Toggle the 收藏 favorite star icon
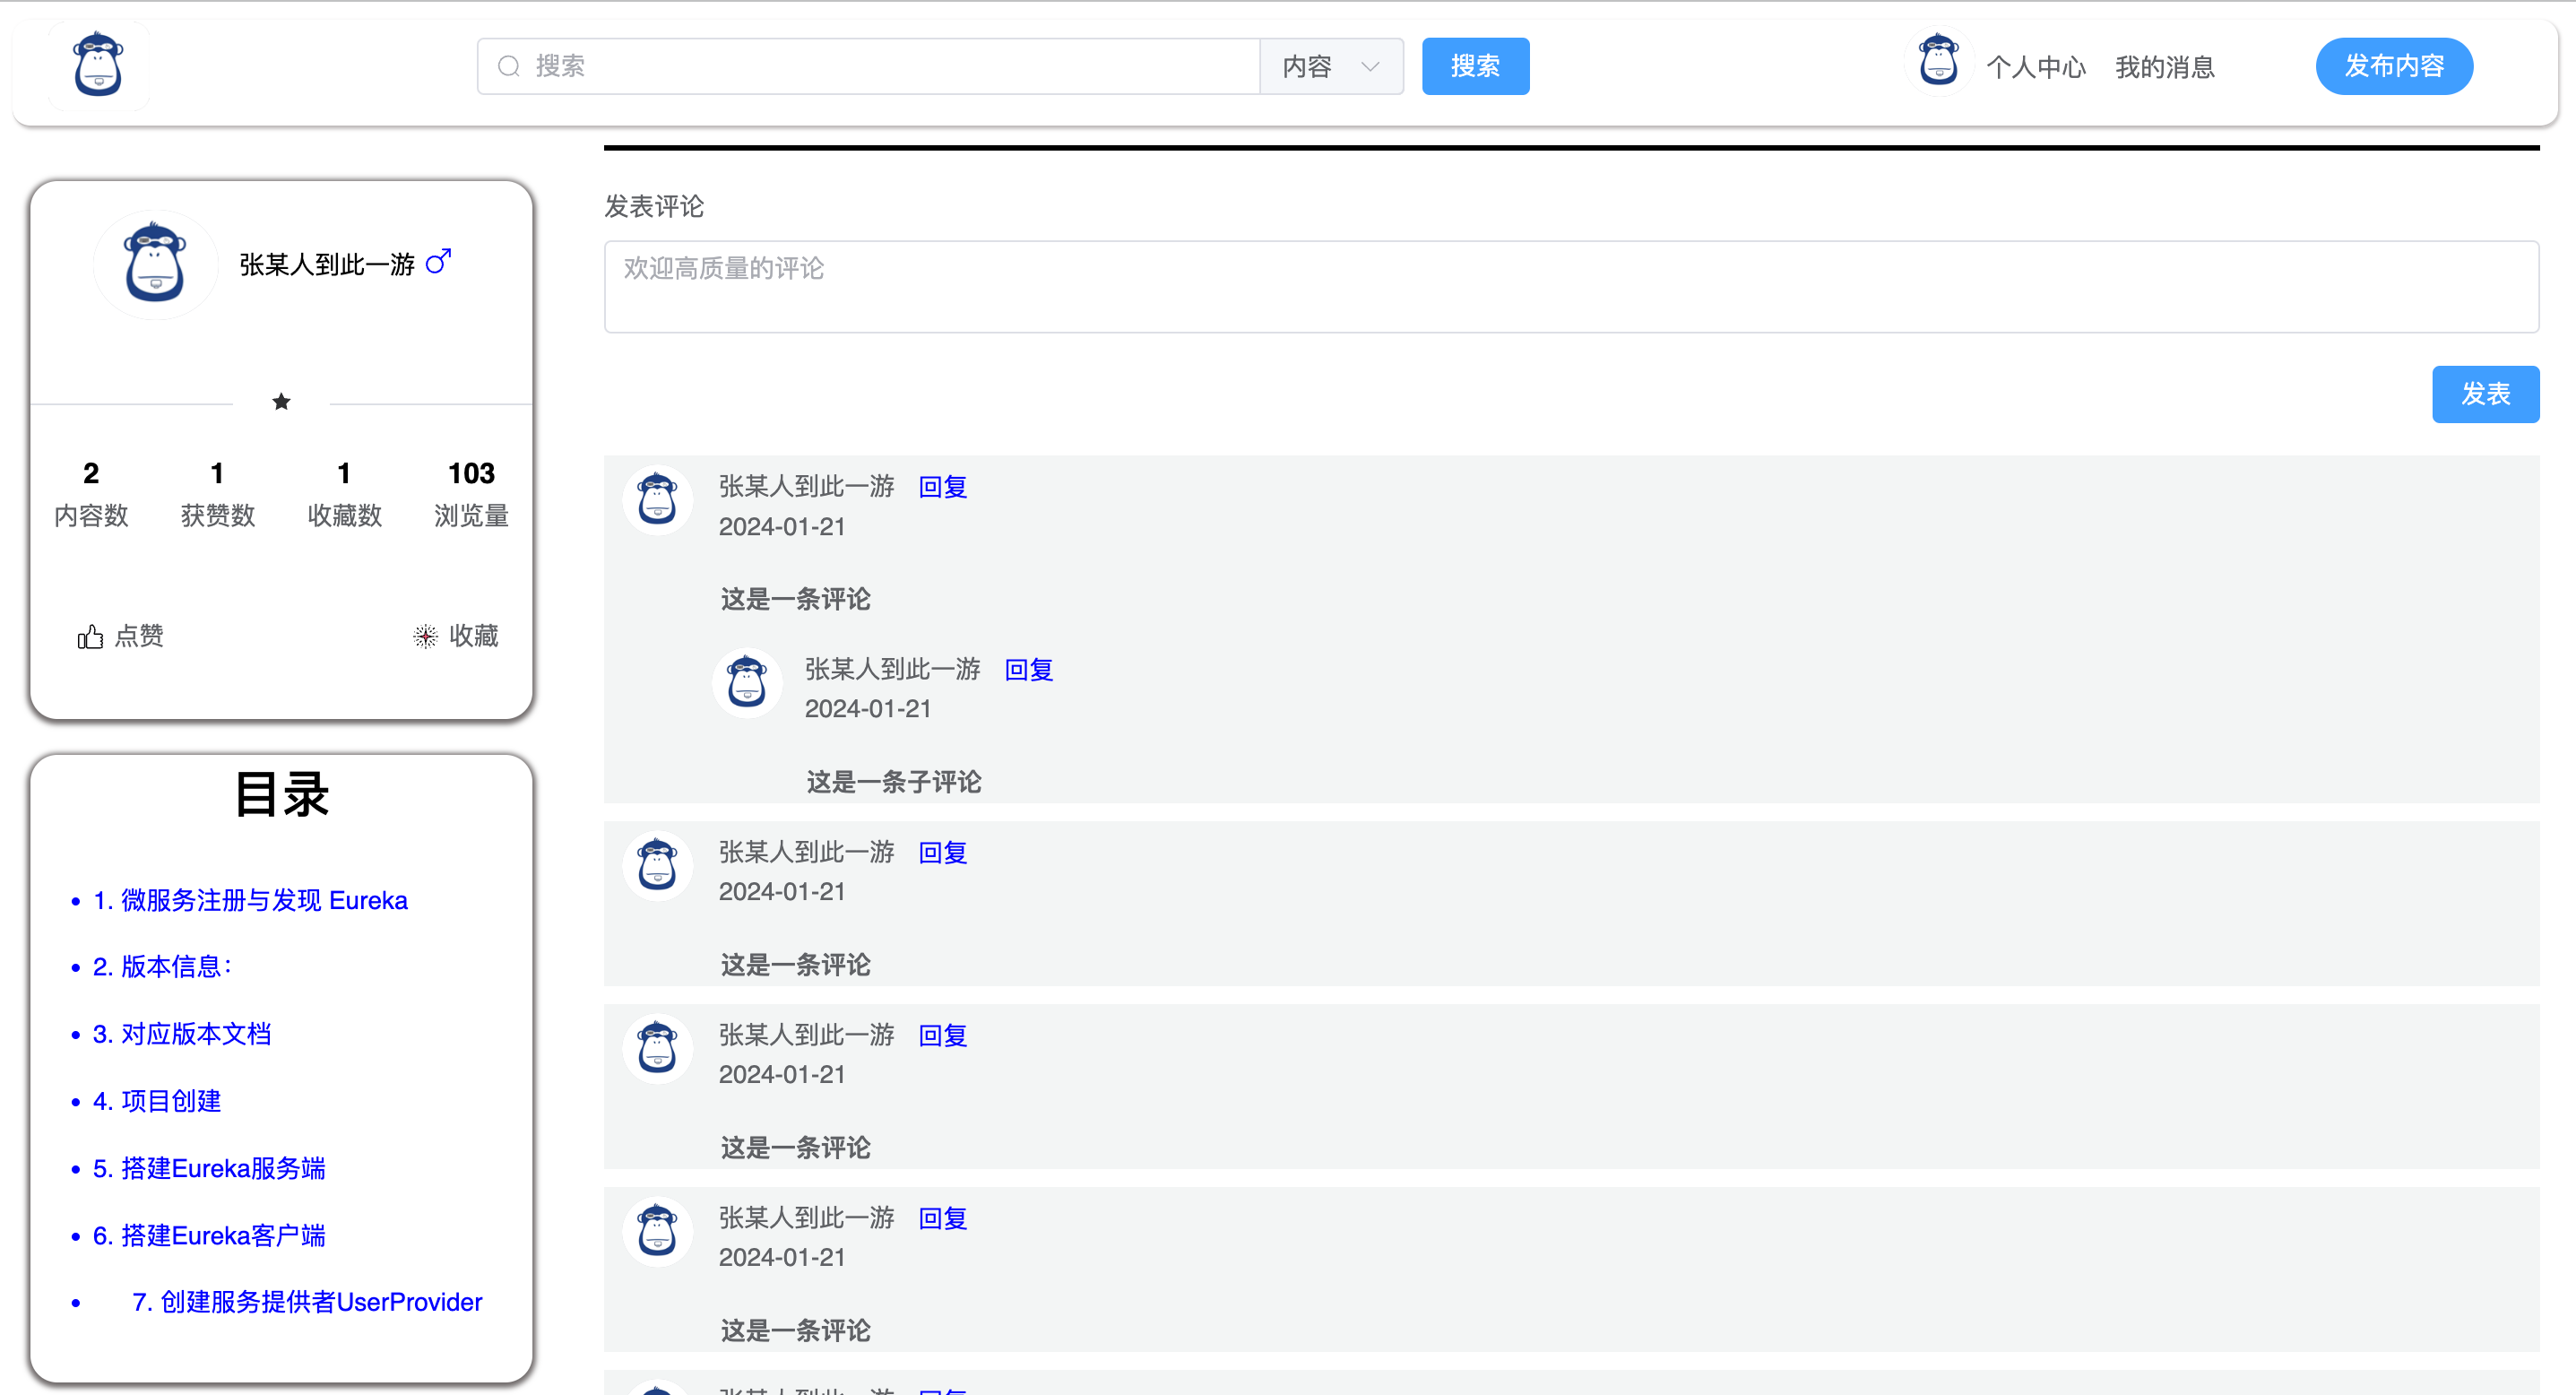 click(425, 637)
